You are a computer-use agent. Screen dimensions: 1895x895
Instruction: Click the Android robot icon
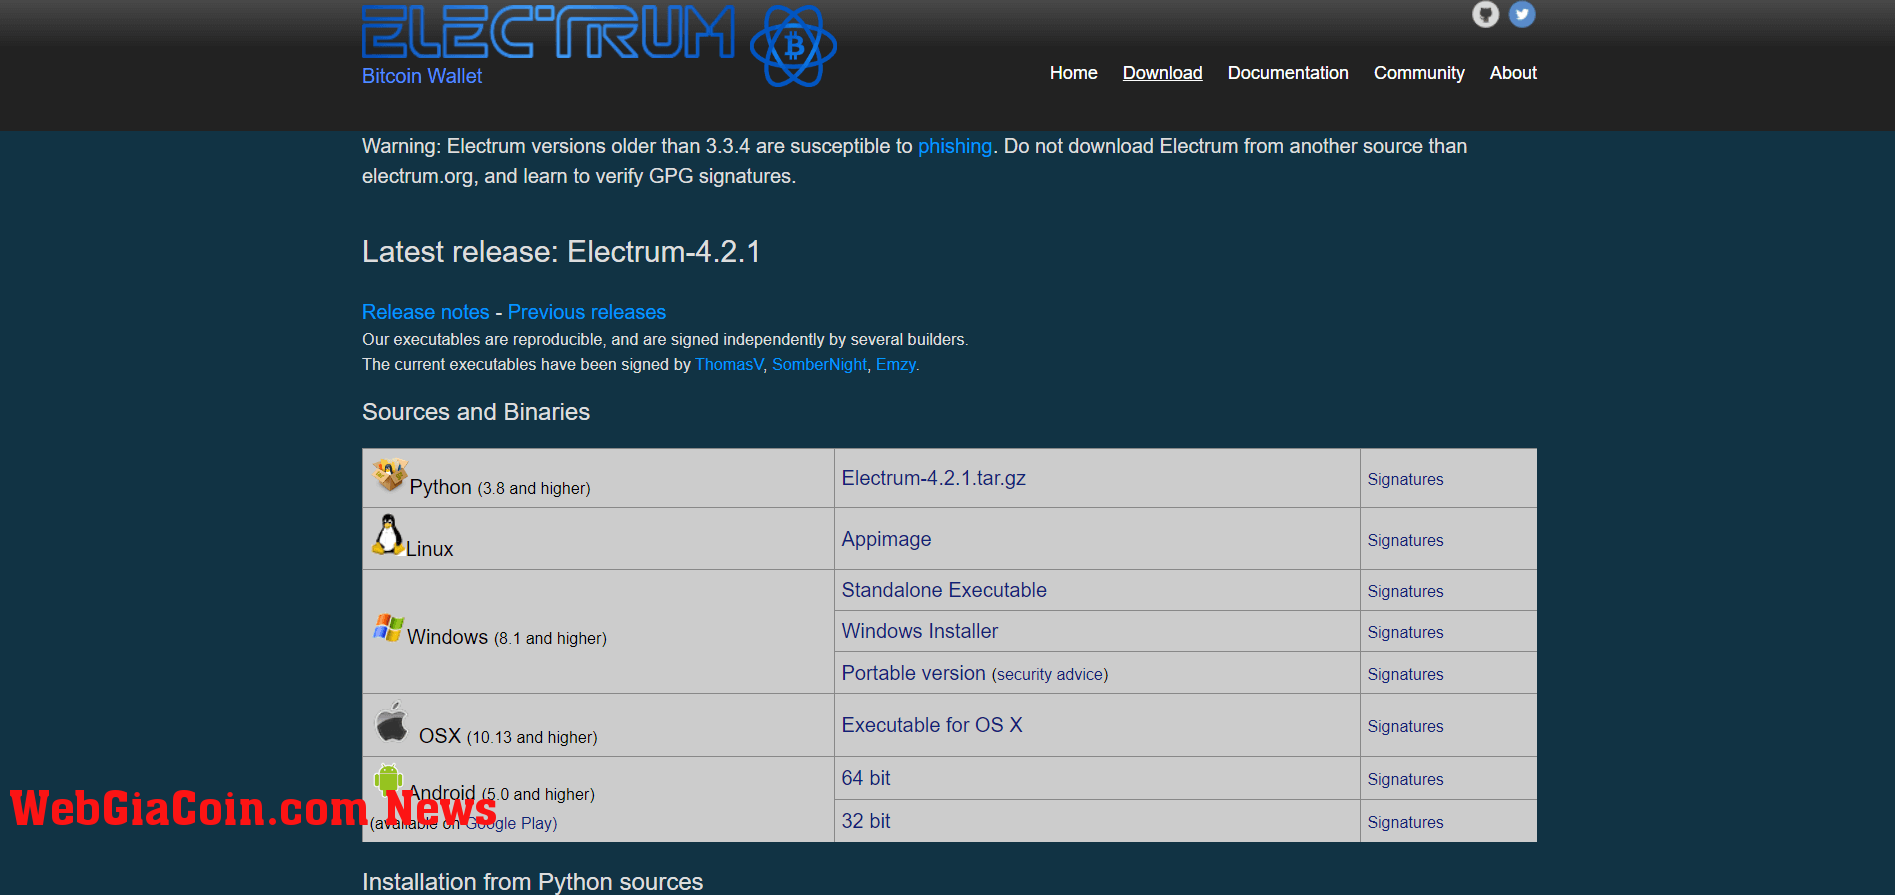click(388, 778)
